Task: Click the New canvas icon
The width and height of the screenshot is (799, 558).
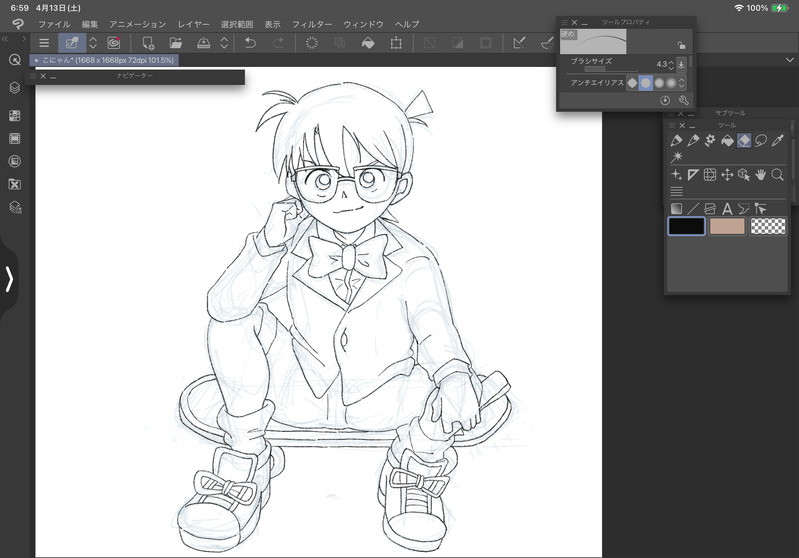Action: click(148, 43)
